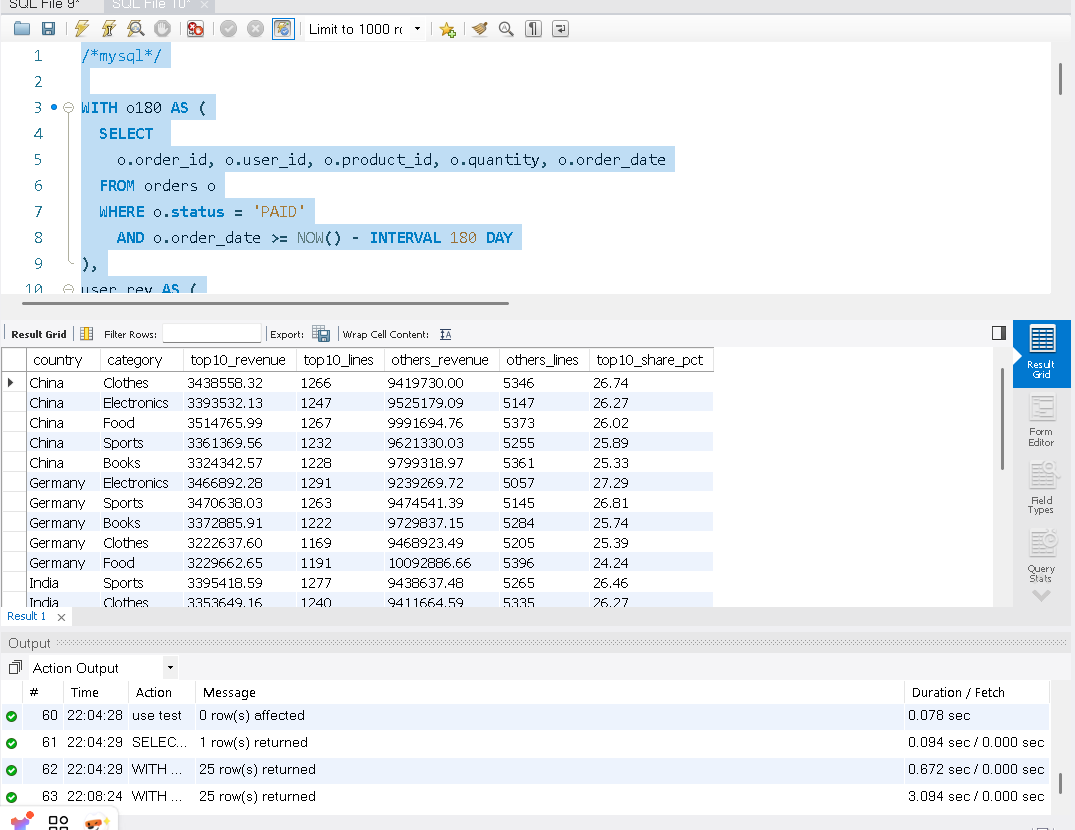This screenshot has width=1075, height=830.
Task: Click the editor horizontal scrollbar
Action: [x=265, y=302]
